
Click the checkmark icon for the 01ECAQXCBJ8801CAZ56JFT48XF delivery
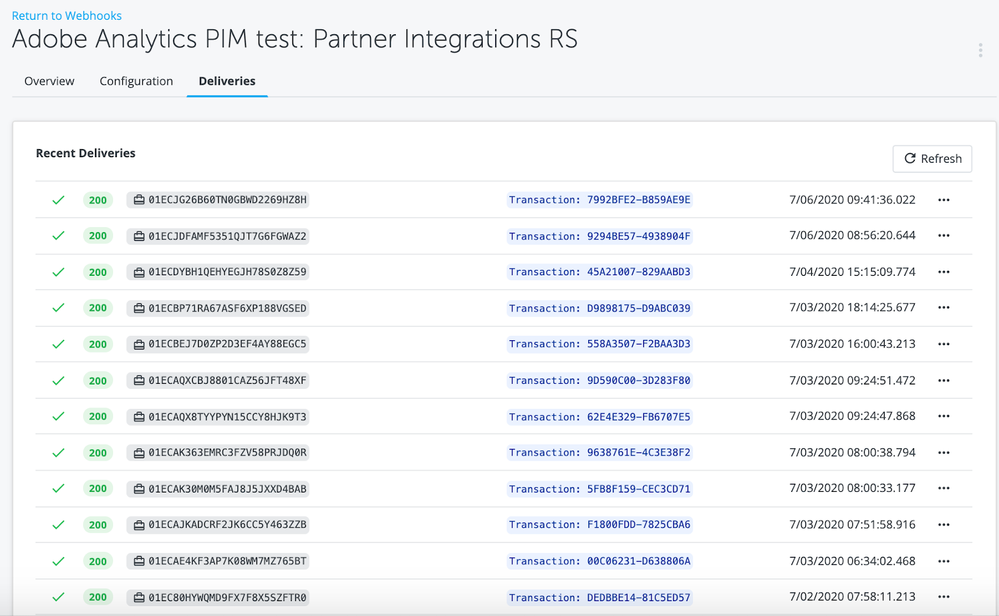[x=58, y=381]
